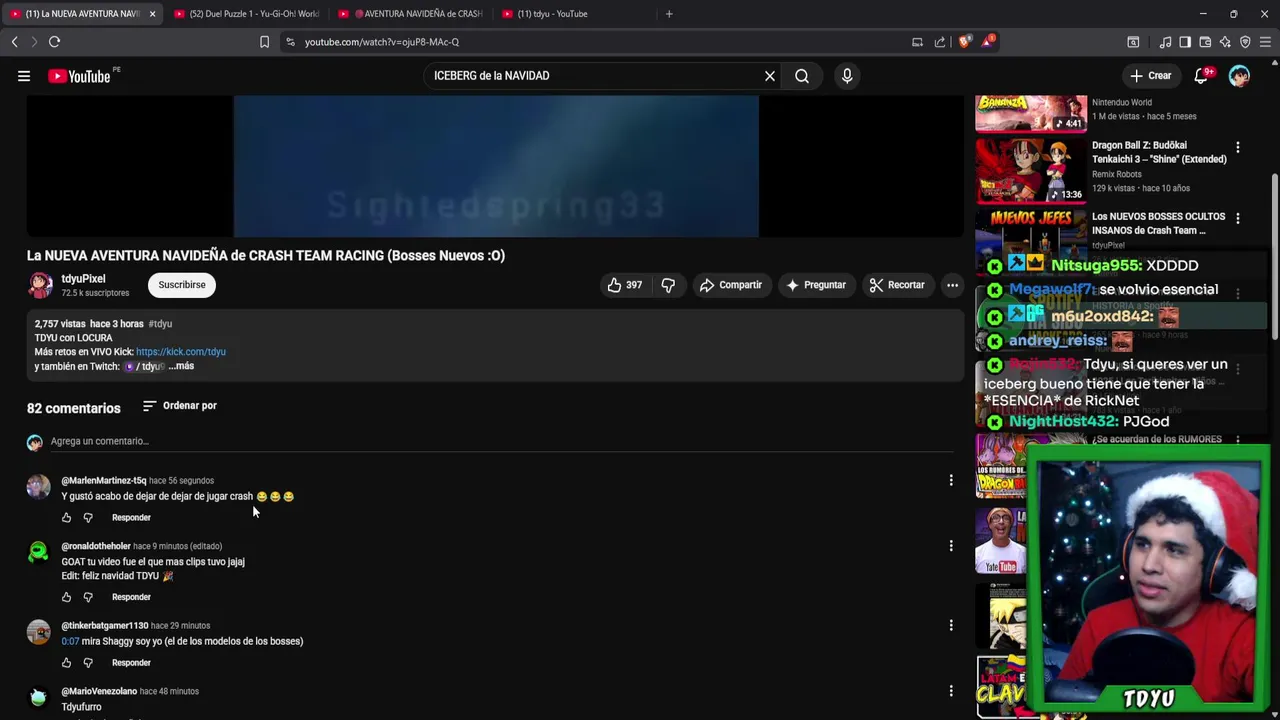The width and height of the screenshot is (1280, 720).
Task: Click the #tdyu hashtag
Action: pyautogui.click(x=160, y=324)
